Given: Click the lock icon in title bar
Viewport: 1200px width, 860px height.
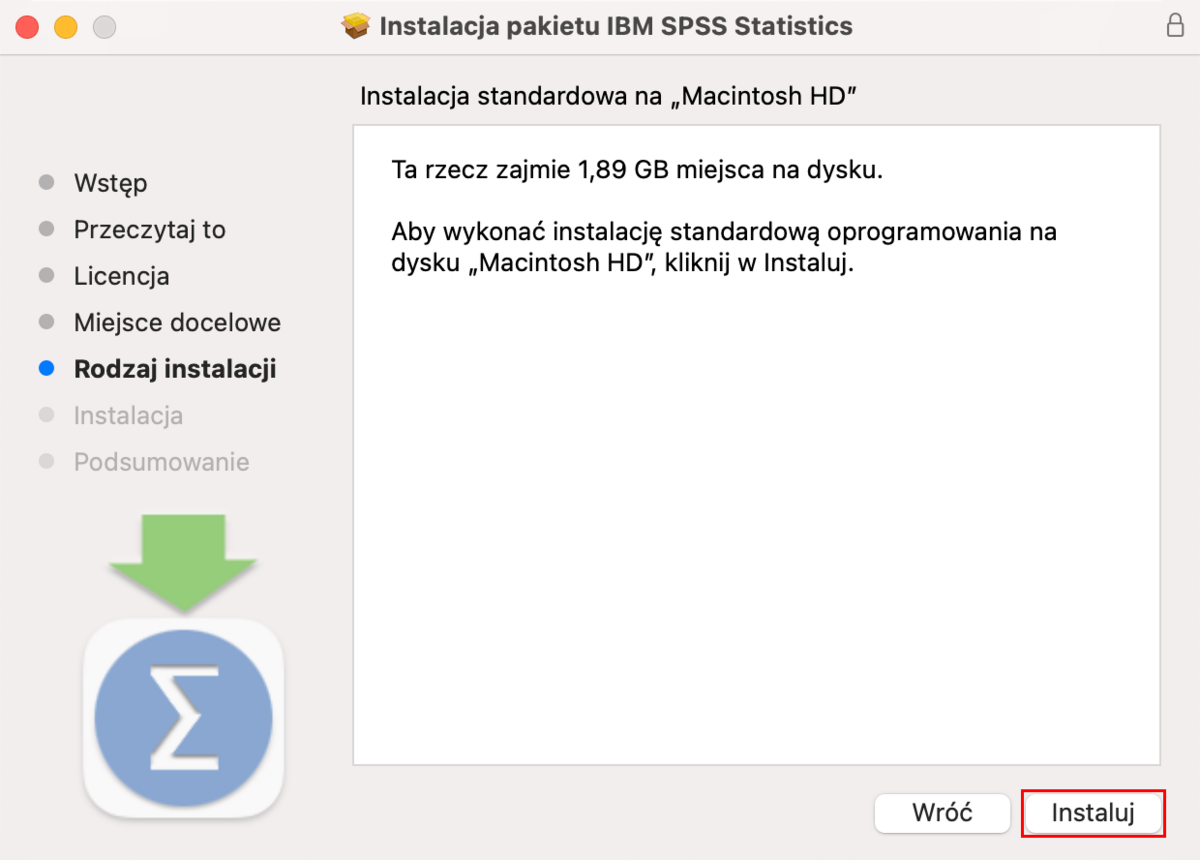Looking at the screenshot, I should pyautogui.click(x=1175, y=26).
